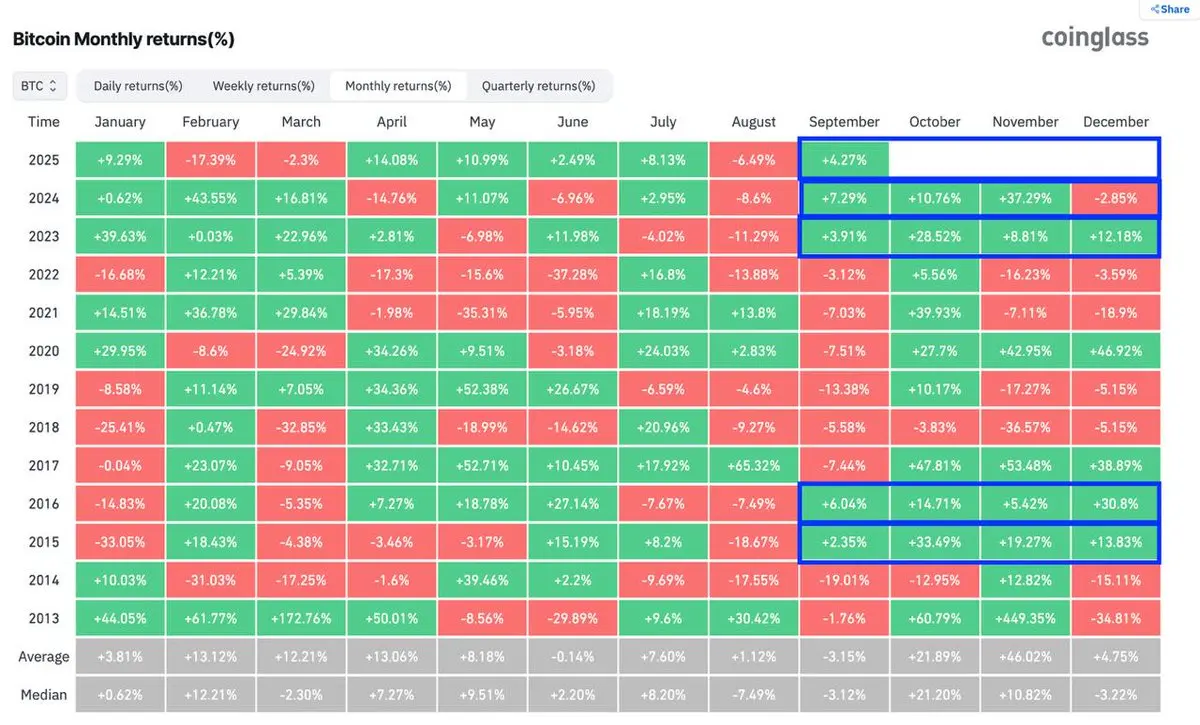Switch to Quarterly returns(%) tab
The image size is (1200, 725).
click(x=538, y=86)
